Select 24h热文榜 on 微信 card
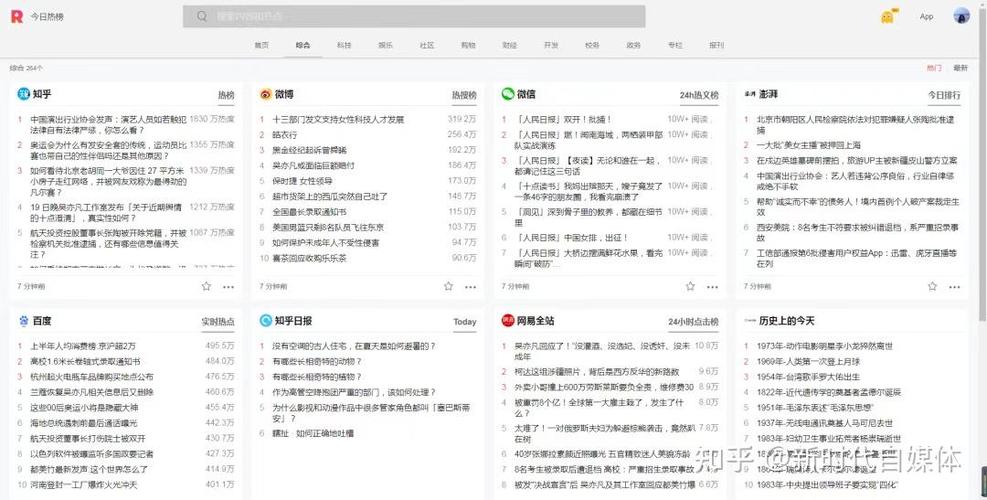987x500 pixels. pos(699,95)
